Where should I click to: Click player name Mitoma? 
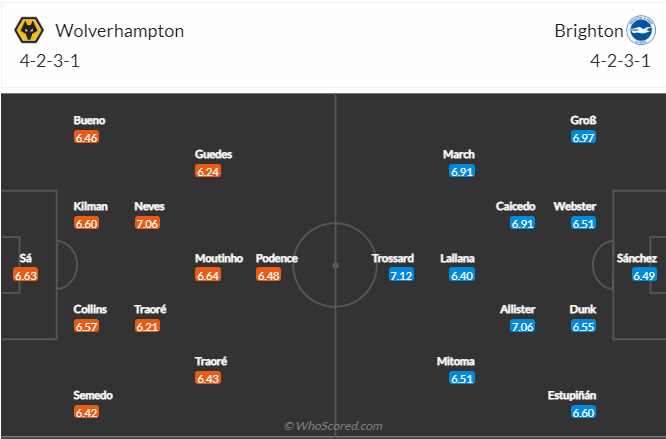click(x=455, y=361)
